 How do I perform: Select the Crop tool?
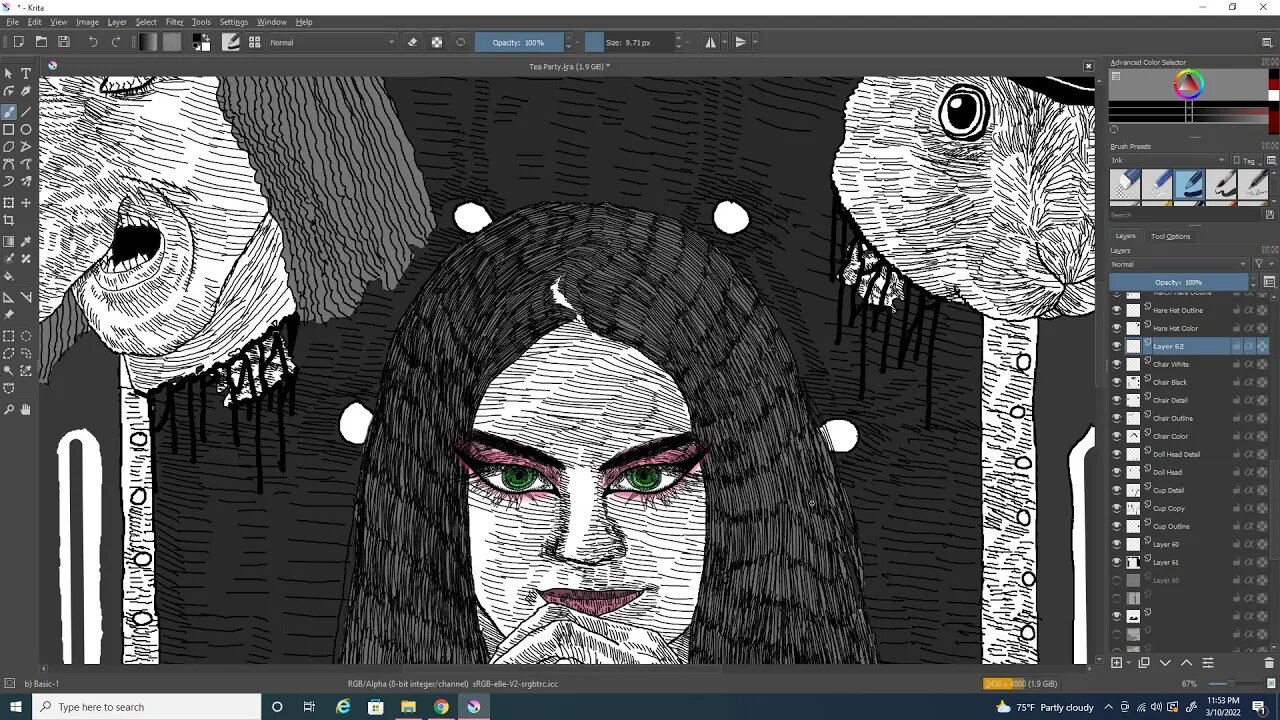coord(9,220)
